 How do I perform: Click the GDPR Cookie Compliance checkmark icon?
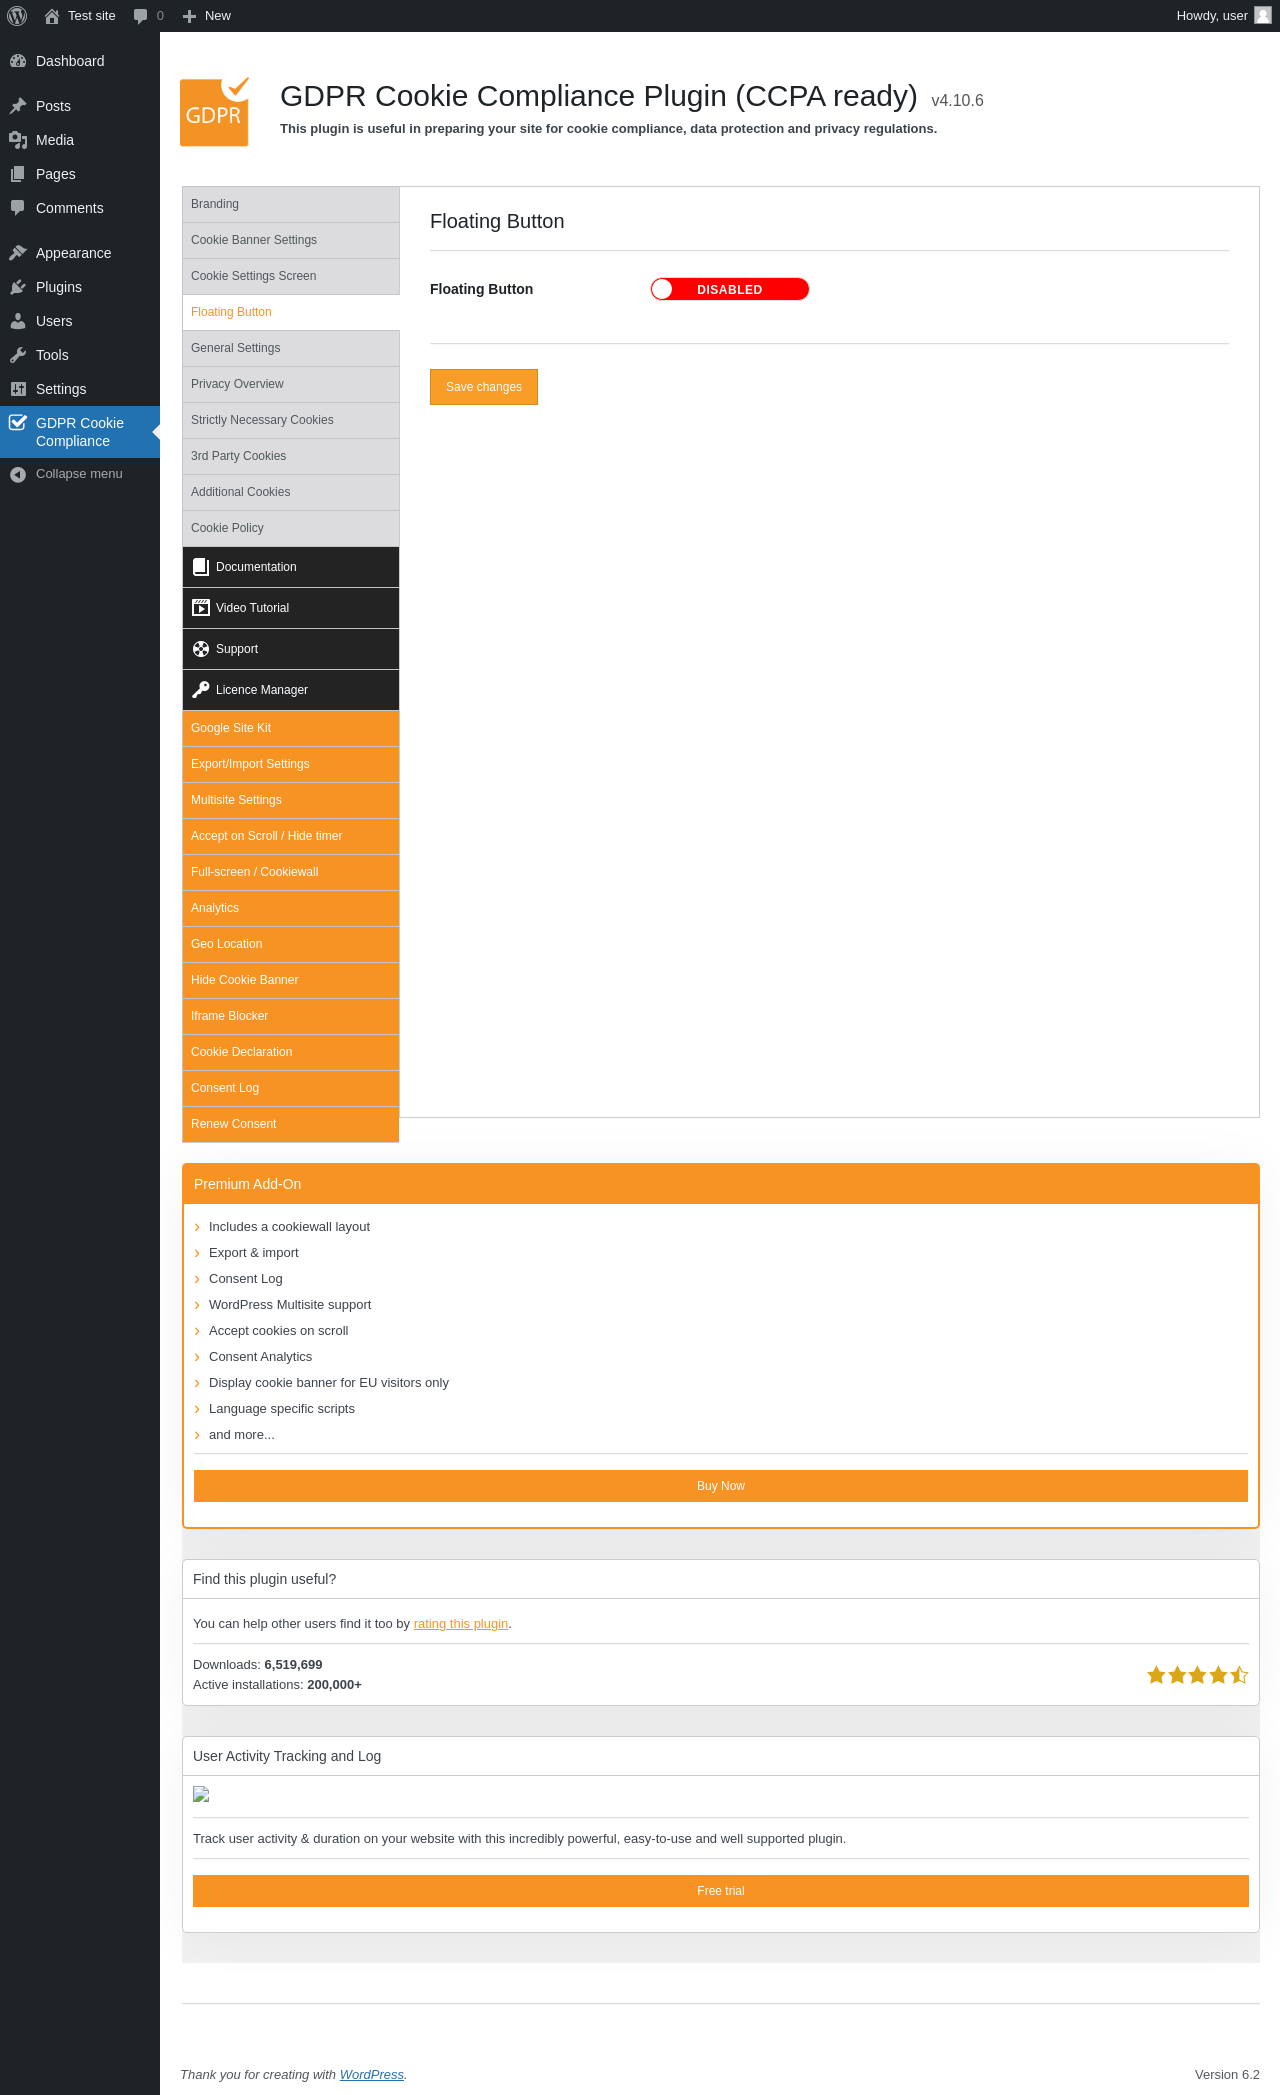point(18,422)
